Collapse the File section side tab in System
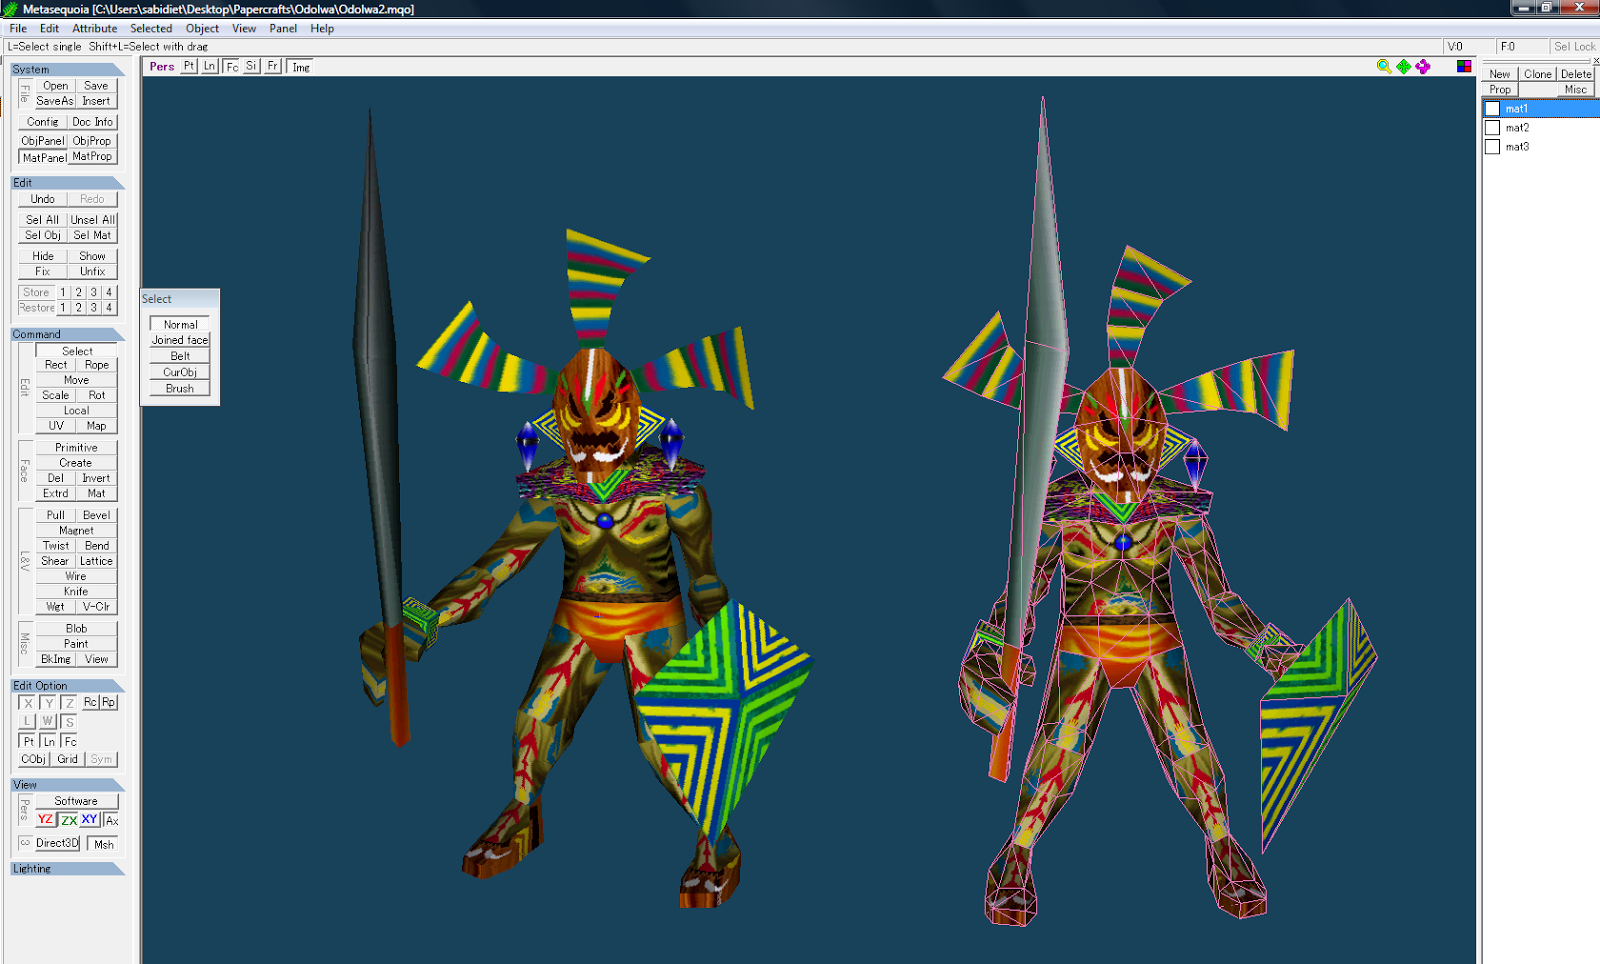Image resolution: width=1600 pixels, height=964 pixels. [x=24, y=93]
